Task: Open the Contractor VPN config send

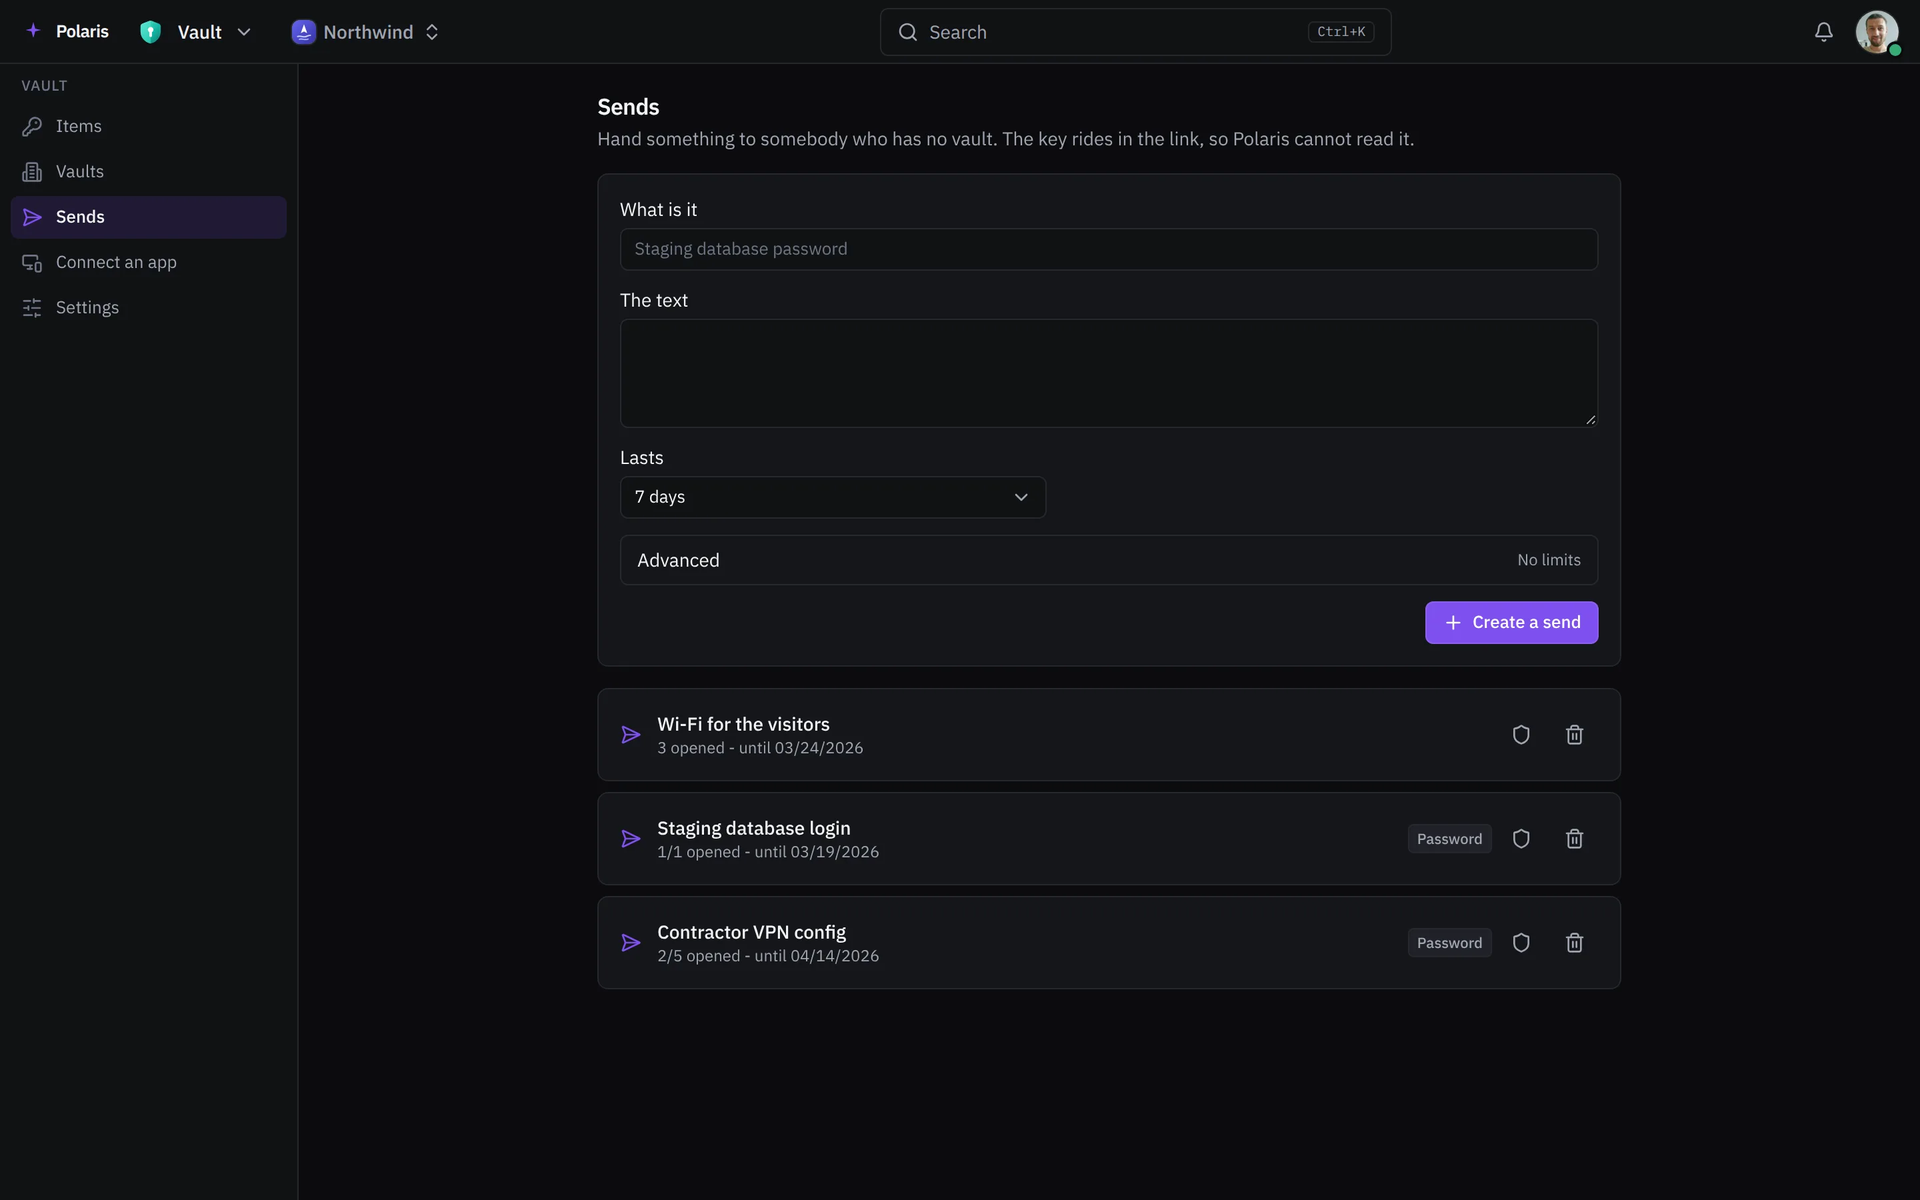Action: (x=1108, y=942)
